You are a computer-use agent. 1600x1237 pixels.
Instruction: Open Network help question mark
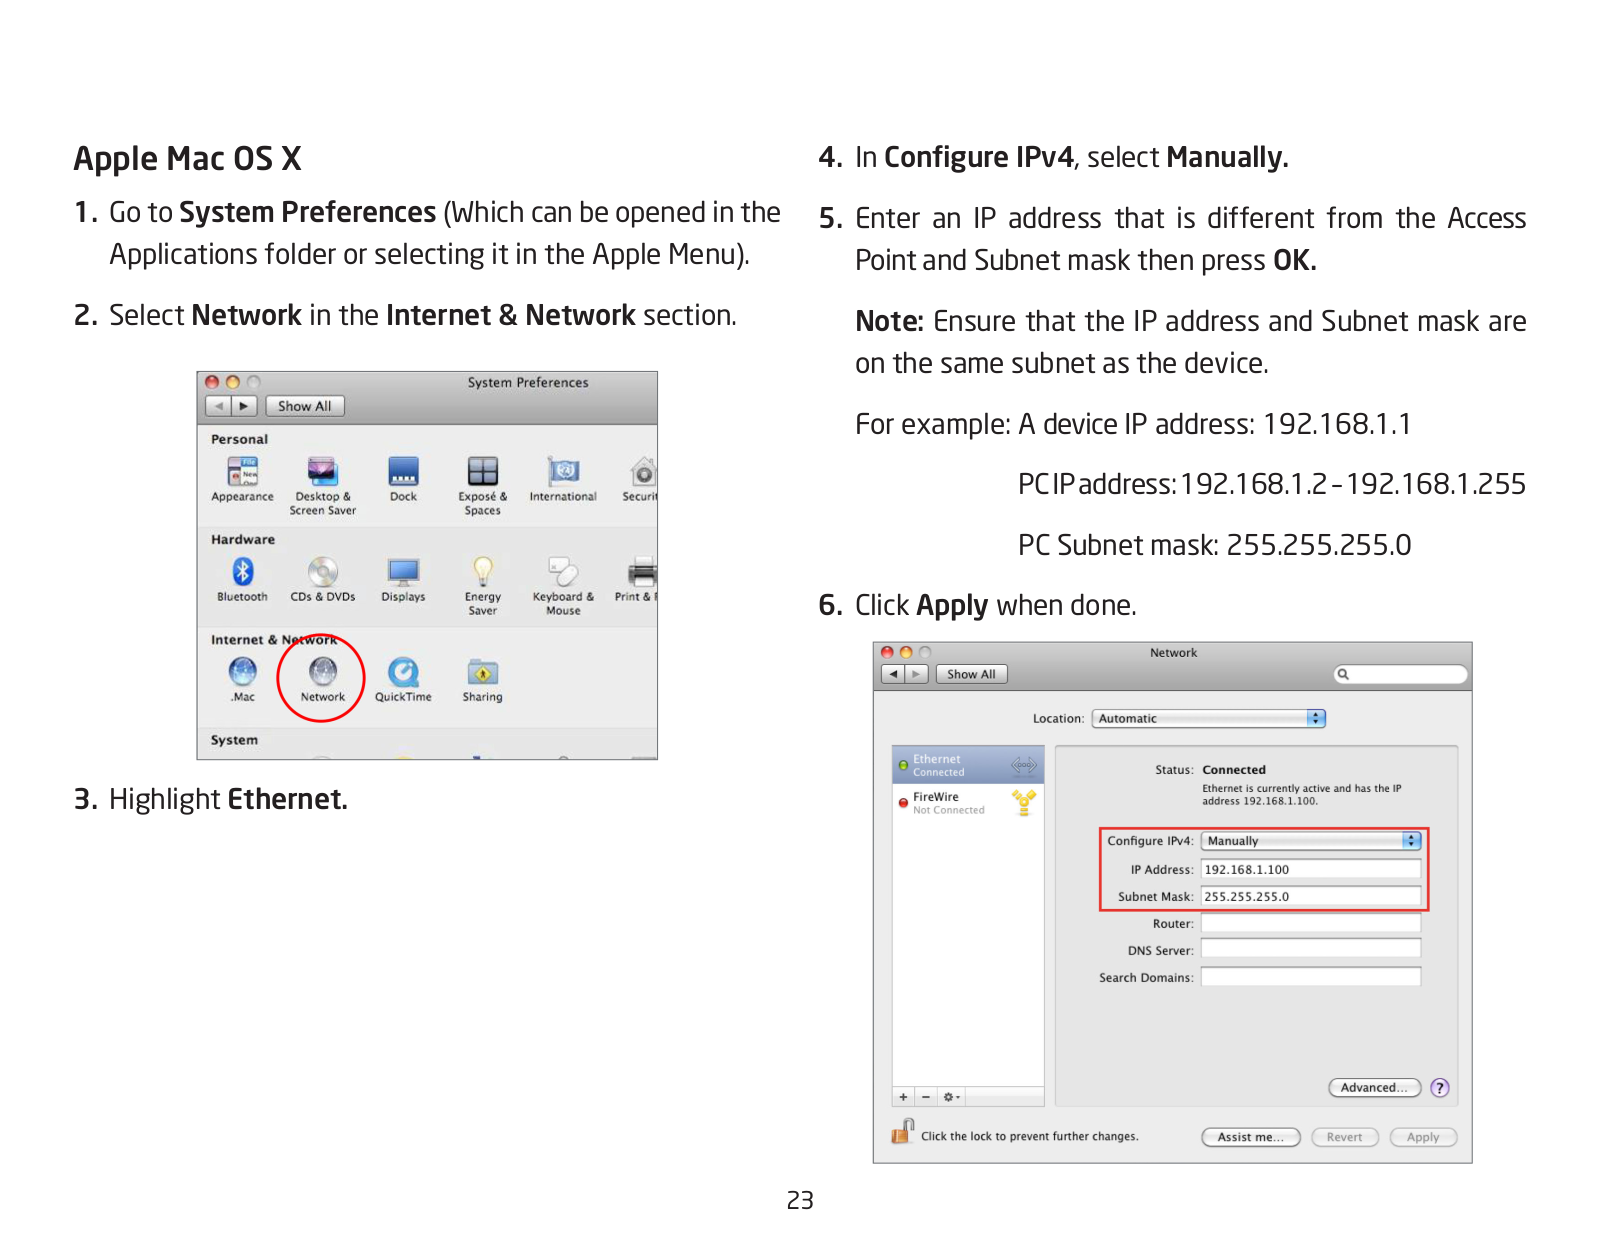click(x=1440, y=1087)
